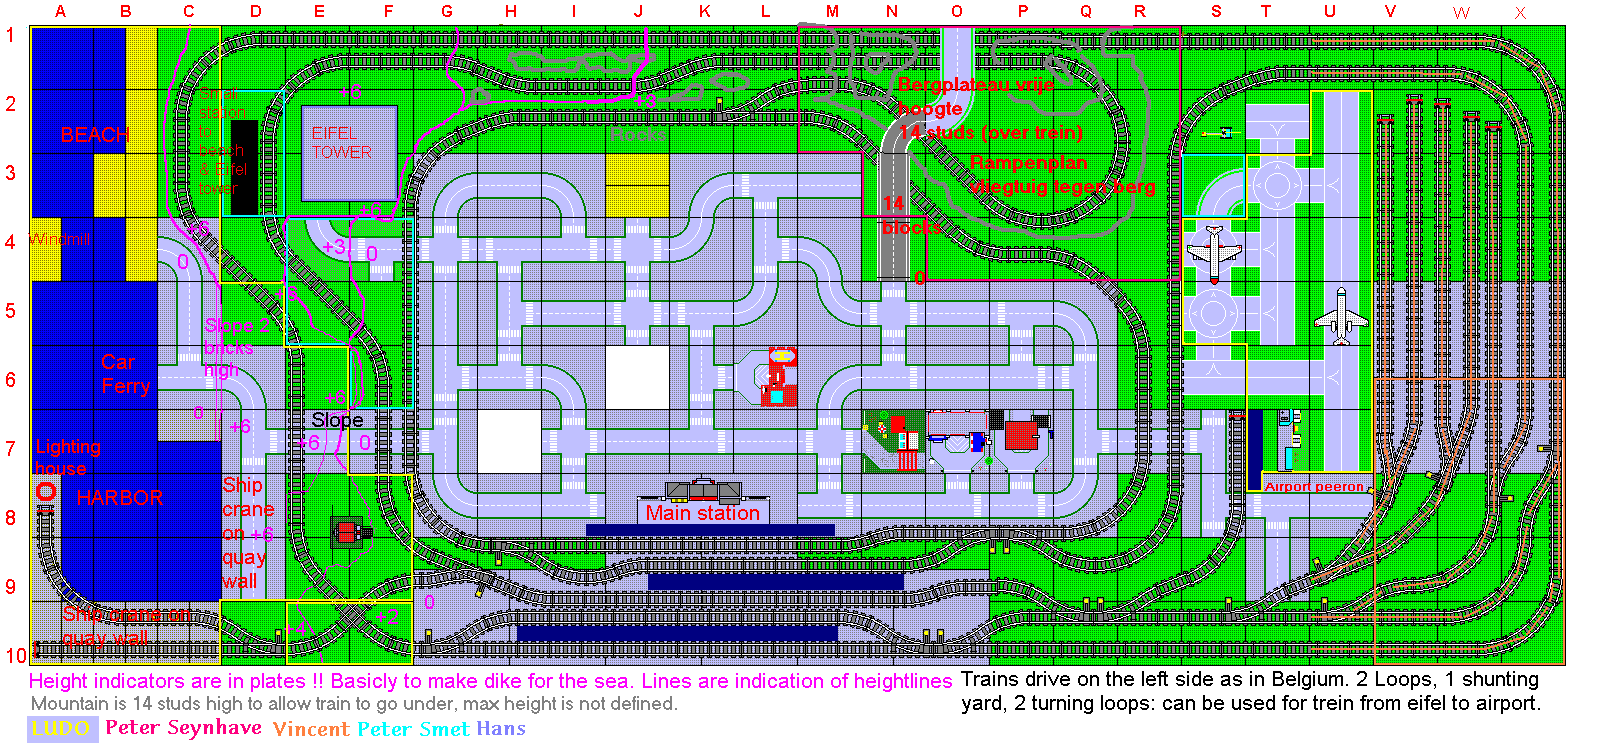The height and width of the screenshot is (750, 1600).
Task: Click the red lighthouse ring in the harbor
Action: coord(45,491)
